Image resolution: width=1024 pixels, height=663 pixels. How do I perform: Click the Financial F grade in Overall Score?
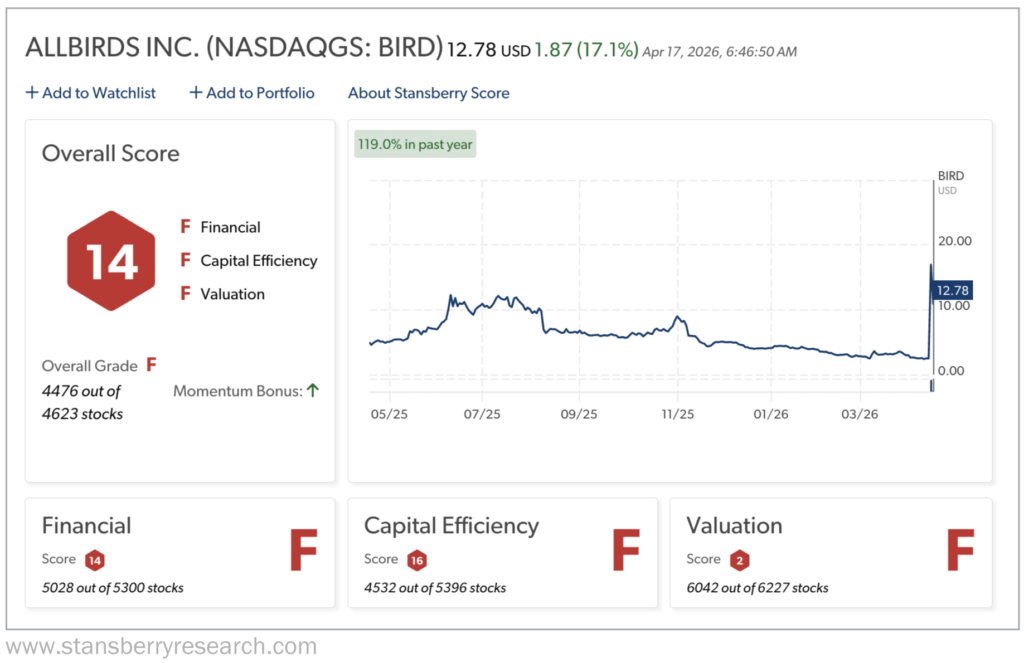tap(185, 227)
